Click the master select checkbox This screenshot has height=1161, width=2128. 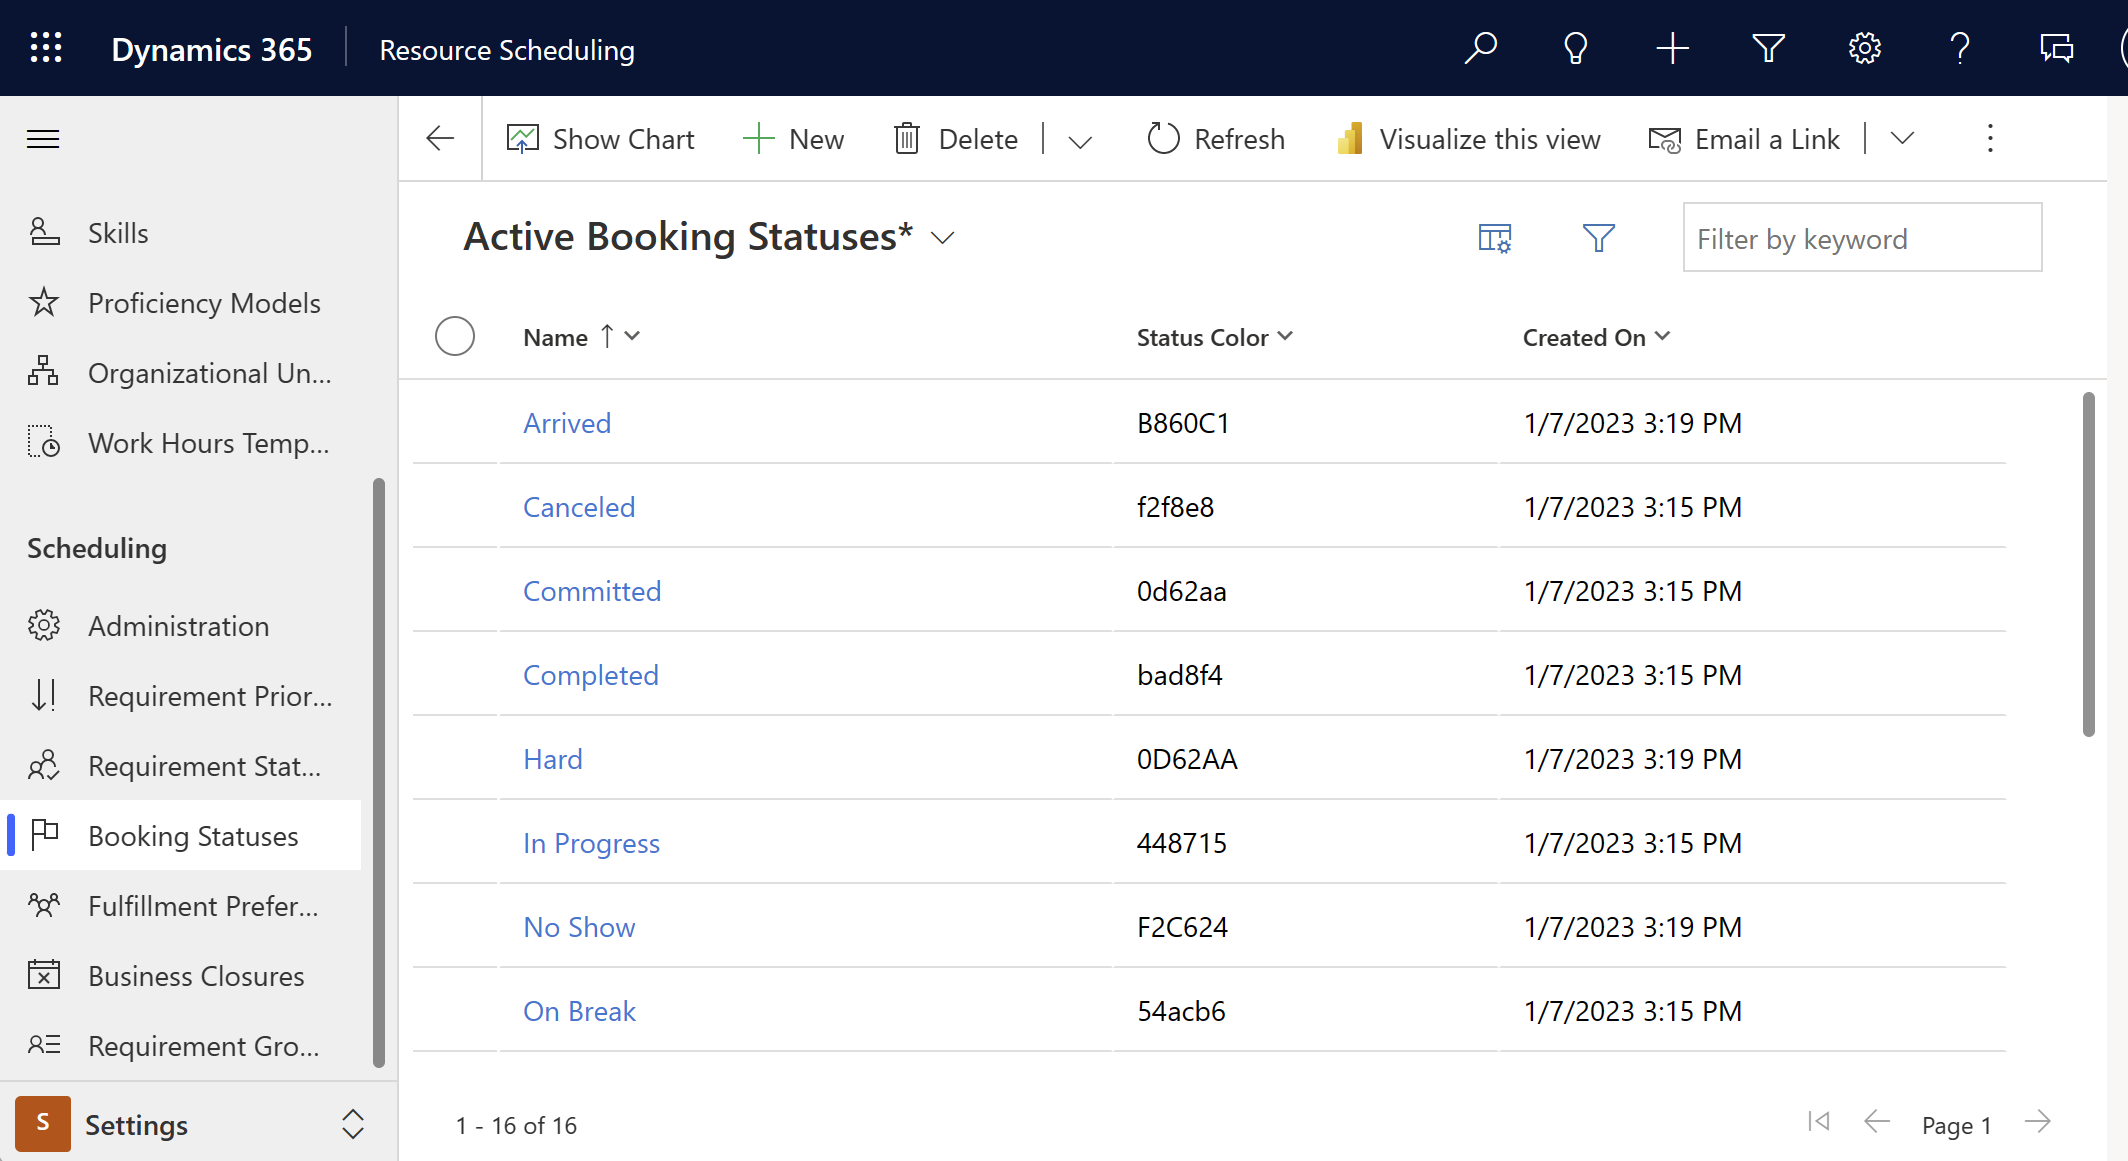click(453, 336)
